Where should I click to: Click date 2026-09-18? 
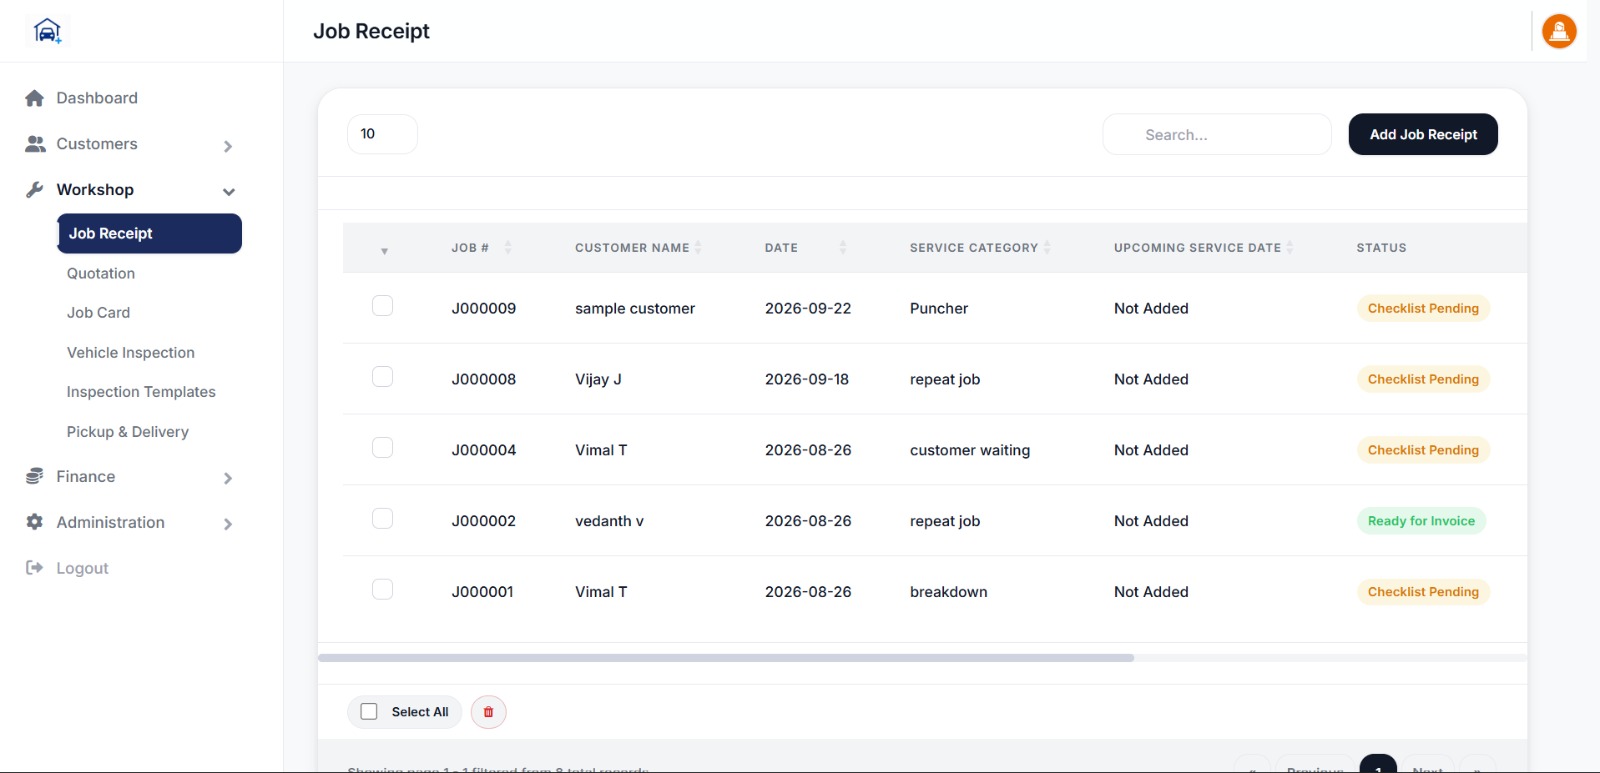tap(807, 379)
